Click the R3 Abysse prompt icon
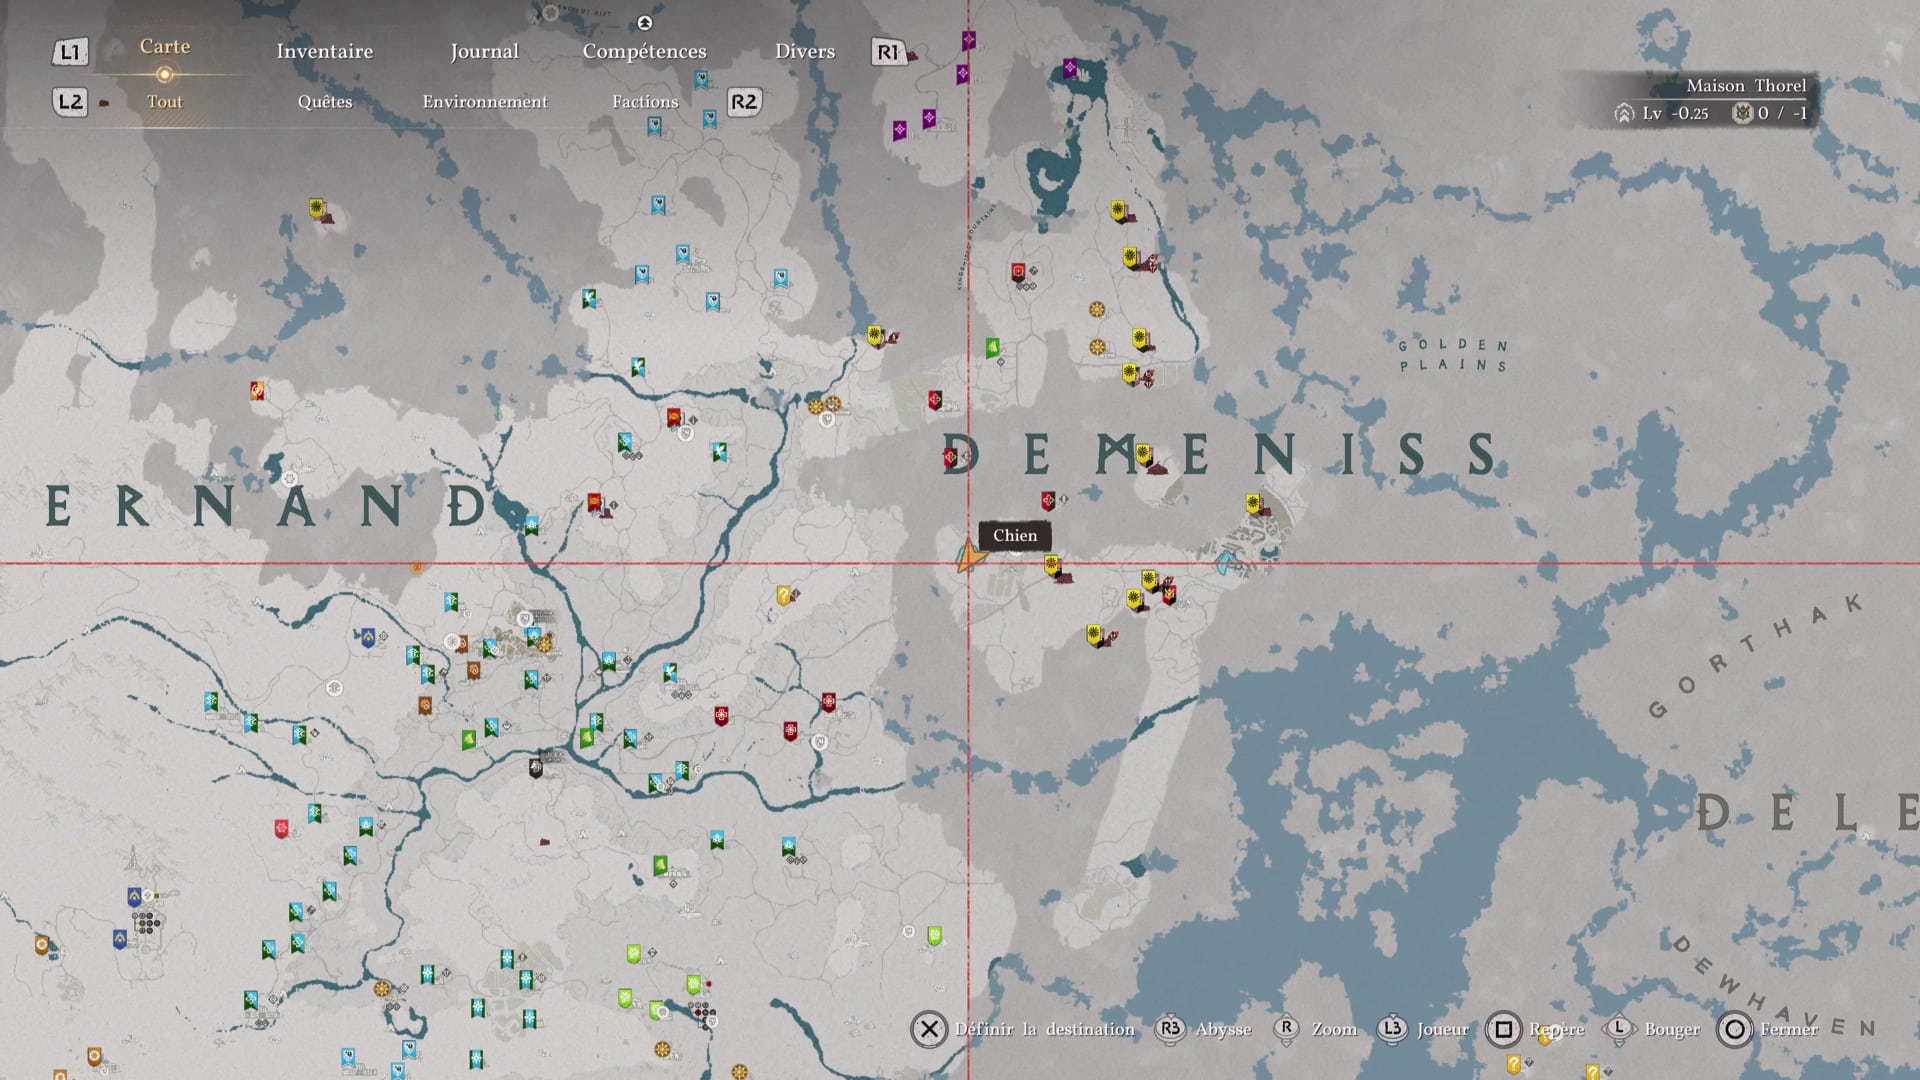1920x1080 pixels. tap(1169, 1028)
